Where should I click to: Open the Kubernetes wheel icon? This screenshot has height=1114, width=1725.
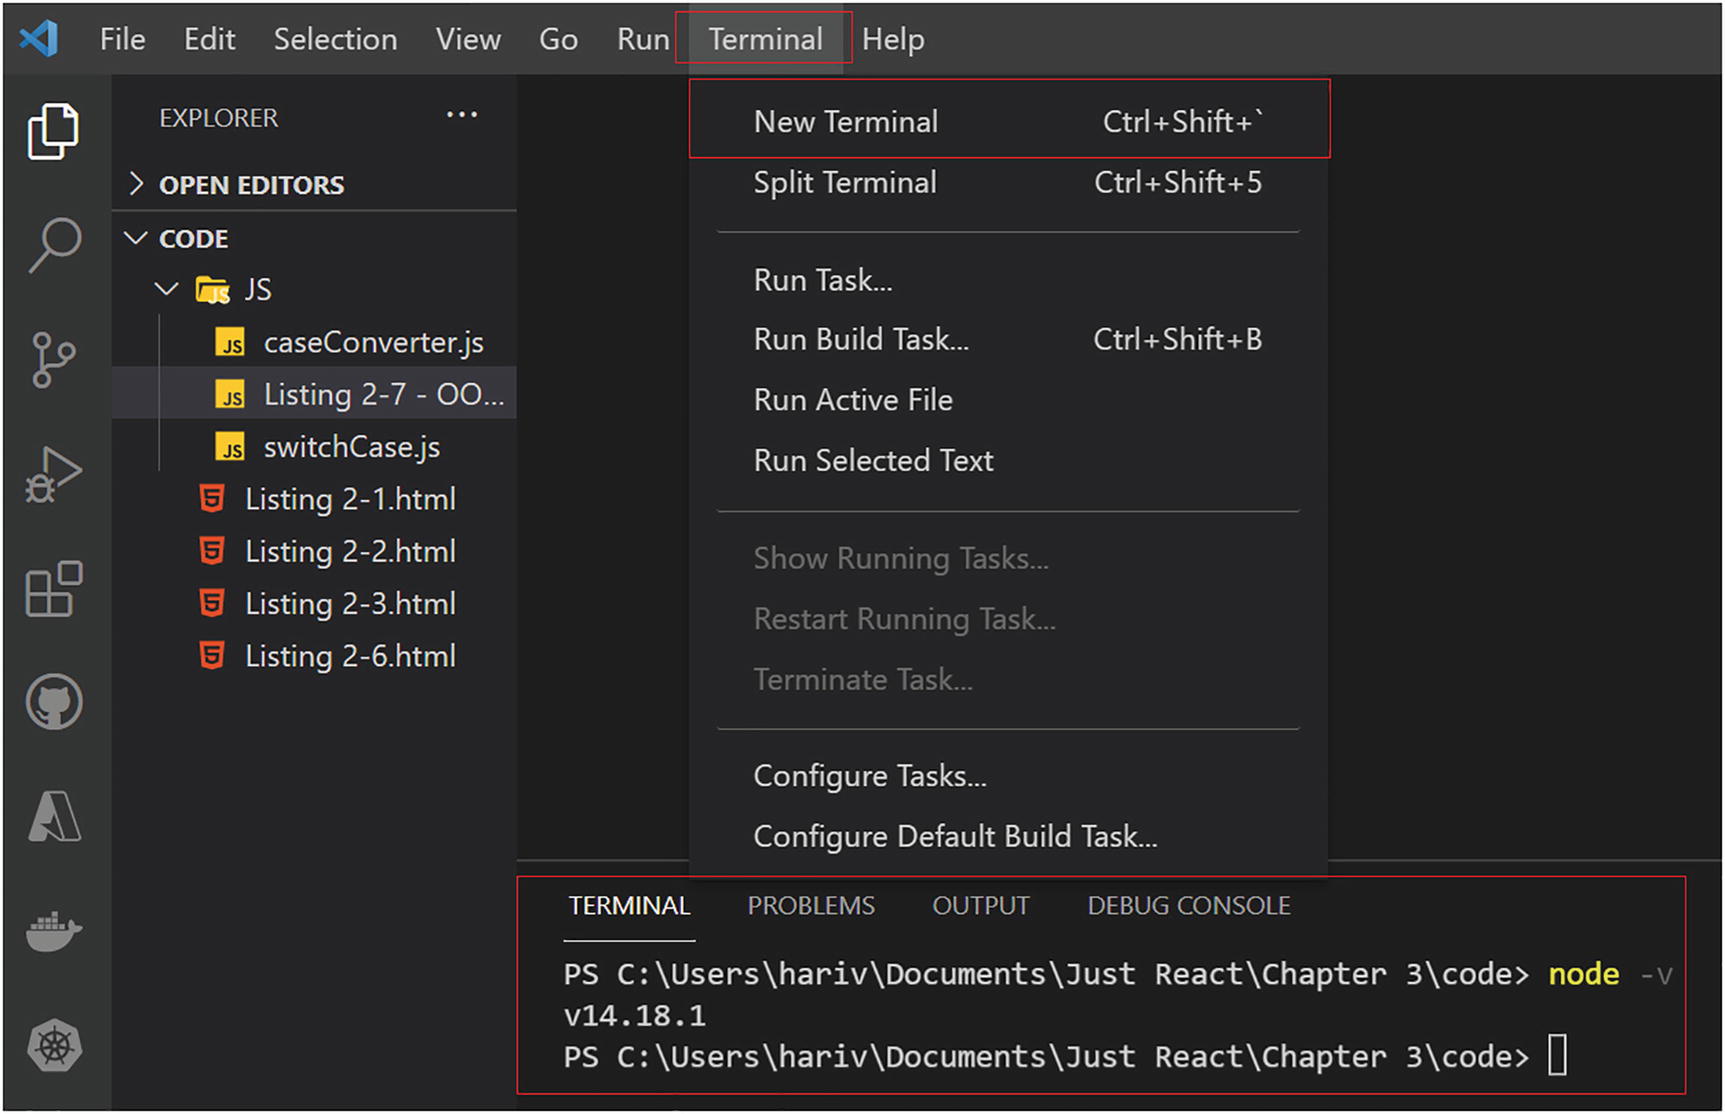(53, 1046)
